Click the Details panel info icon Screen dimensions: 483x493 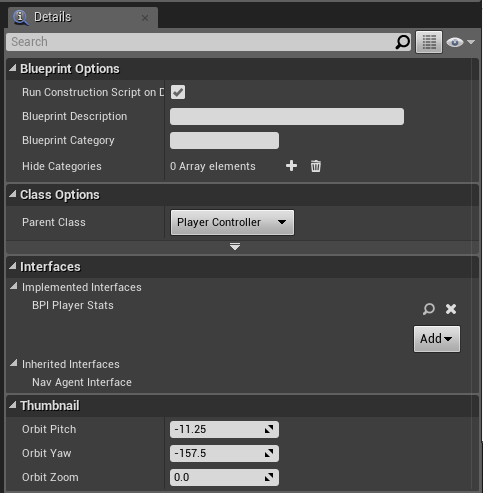(20, 17)
